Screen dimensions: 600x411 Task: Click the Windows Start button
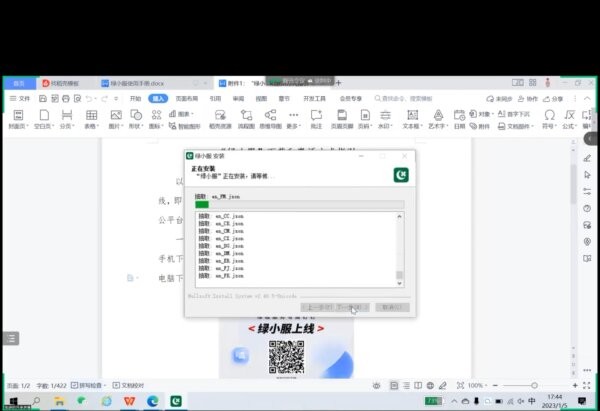click(x=13, y=401)
